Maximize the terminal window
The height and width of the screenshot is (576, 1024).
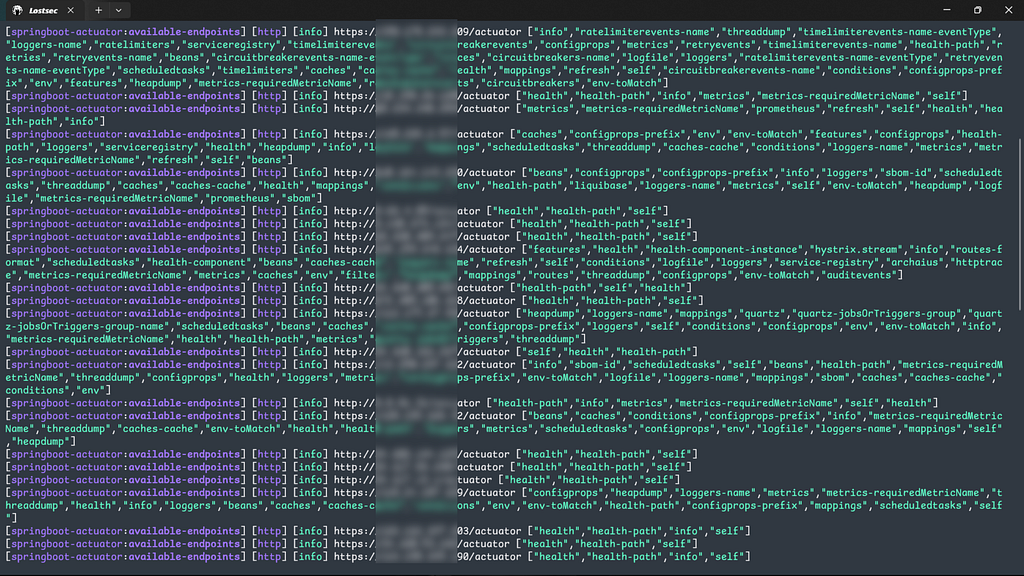click(x=977, y=10)
